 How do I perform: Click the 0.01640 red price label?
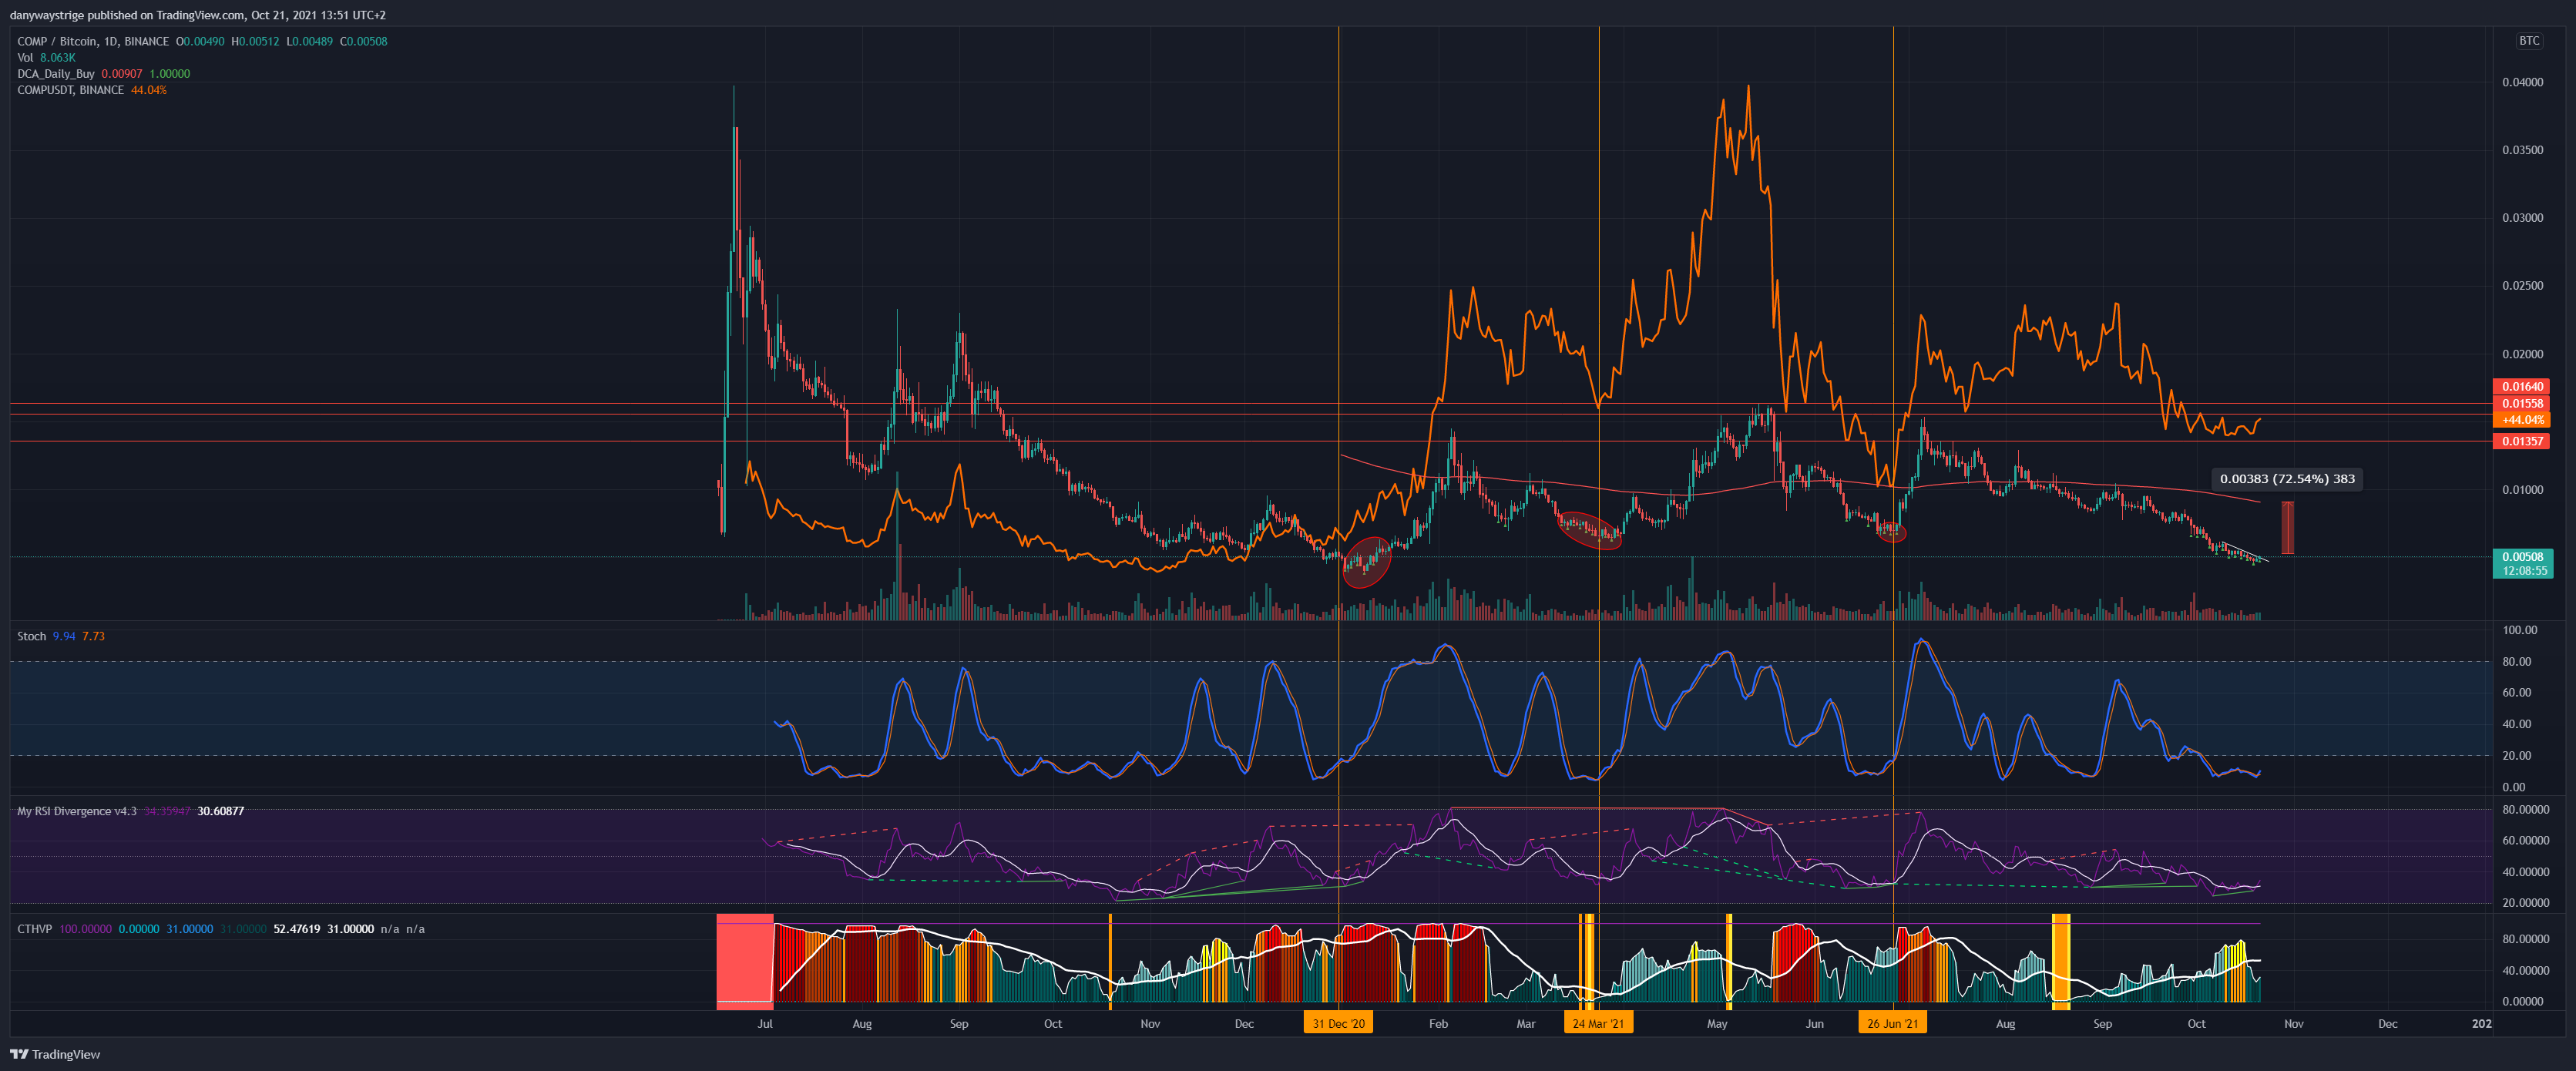tap(2522, 386)
